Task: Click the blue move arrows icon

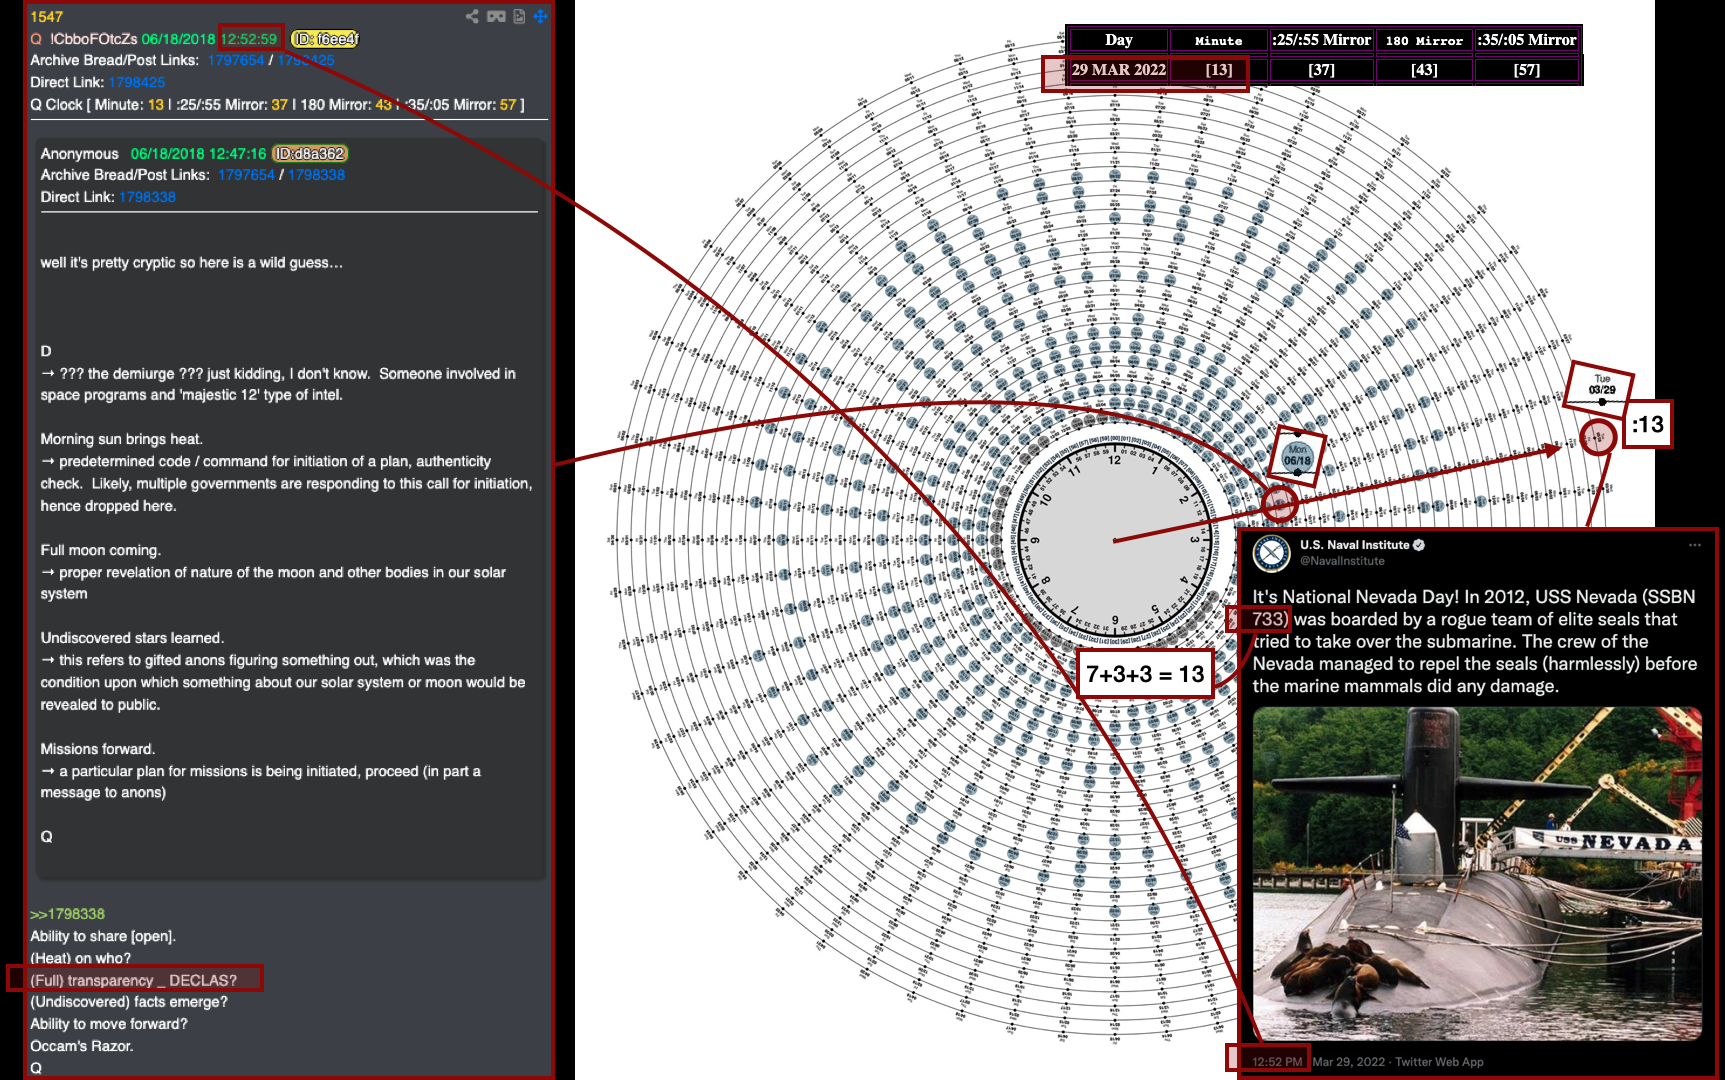Action: pyautogui.click(x=540, y=16)
